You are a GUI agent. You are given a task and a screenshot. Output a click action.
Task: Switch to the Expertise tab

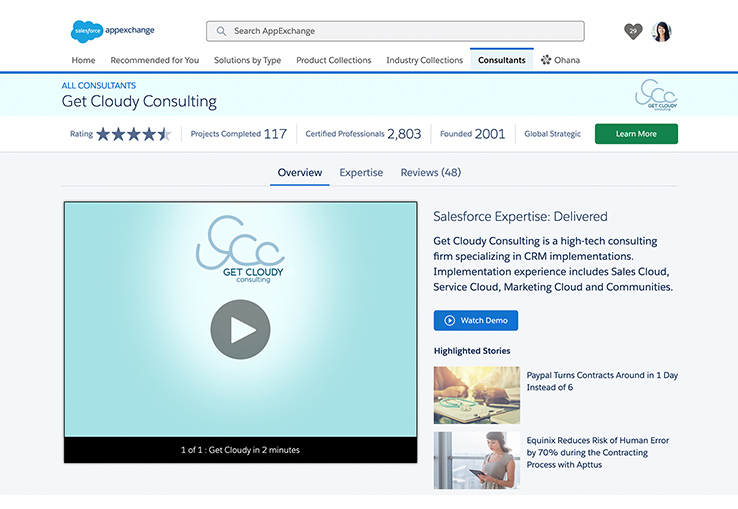click(361, 172)
